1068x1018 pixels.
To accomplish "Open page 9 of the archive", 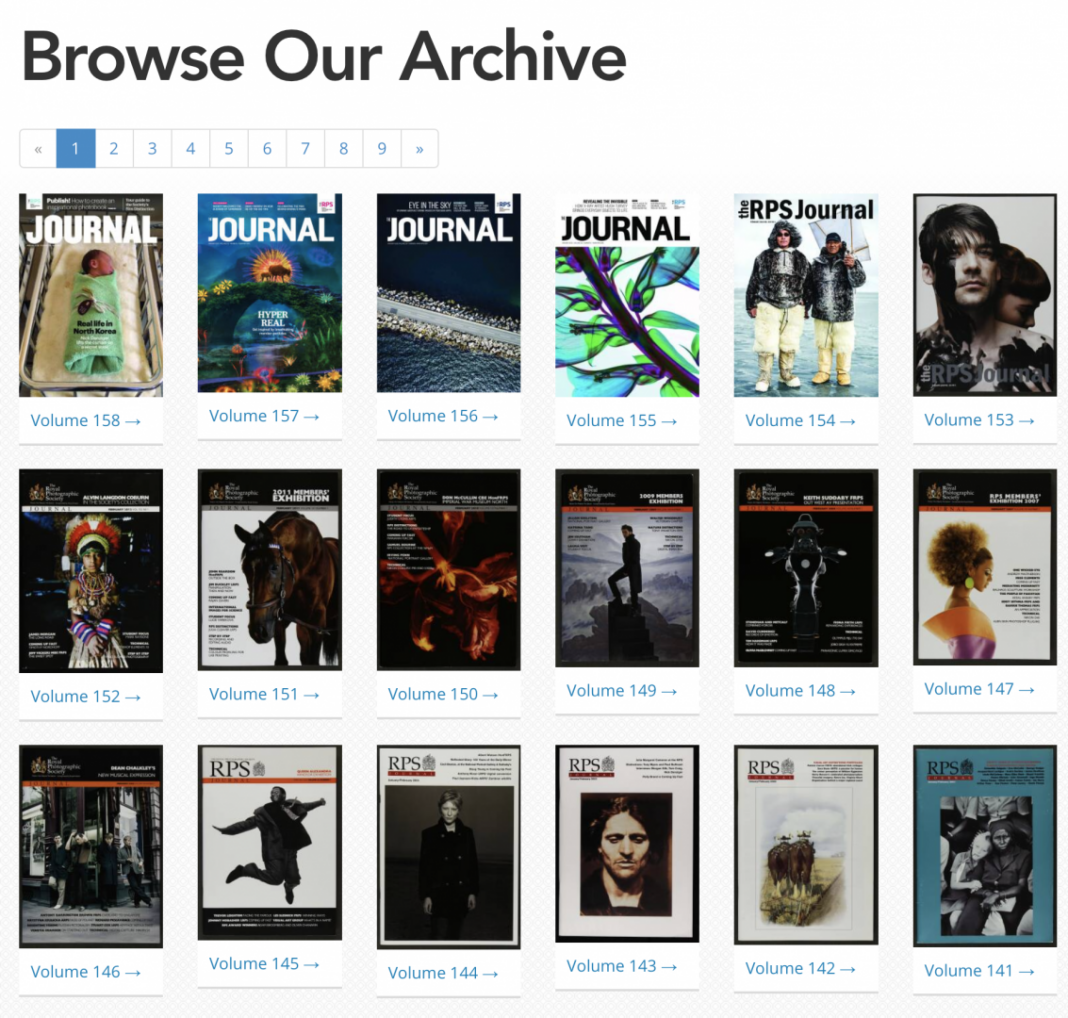I will click(382, 149).
